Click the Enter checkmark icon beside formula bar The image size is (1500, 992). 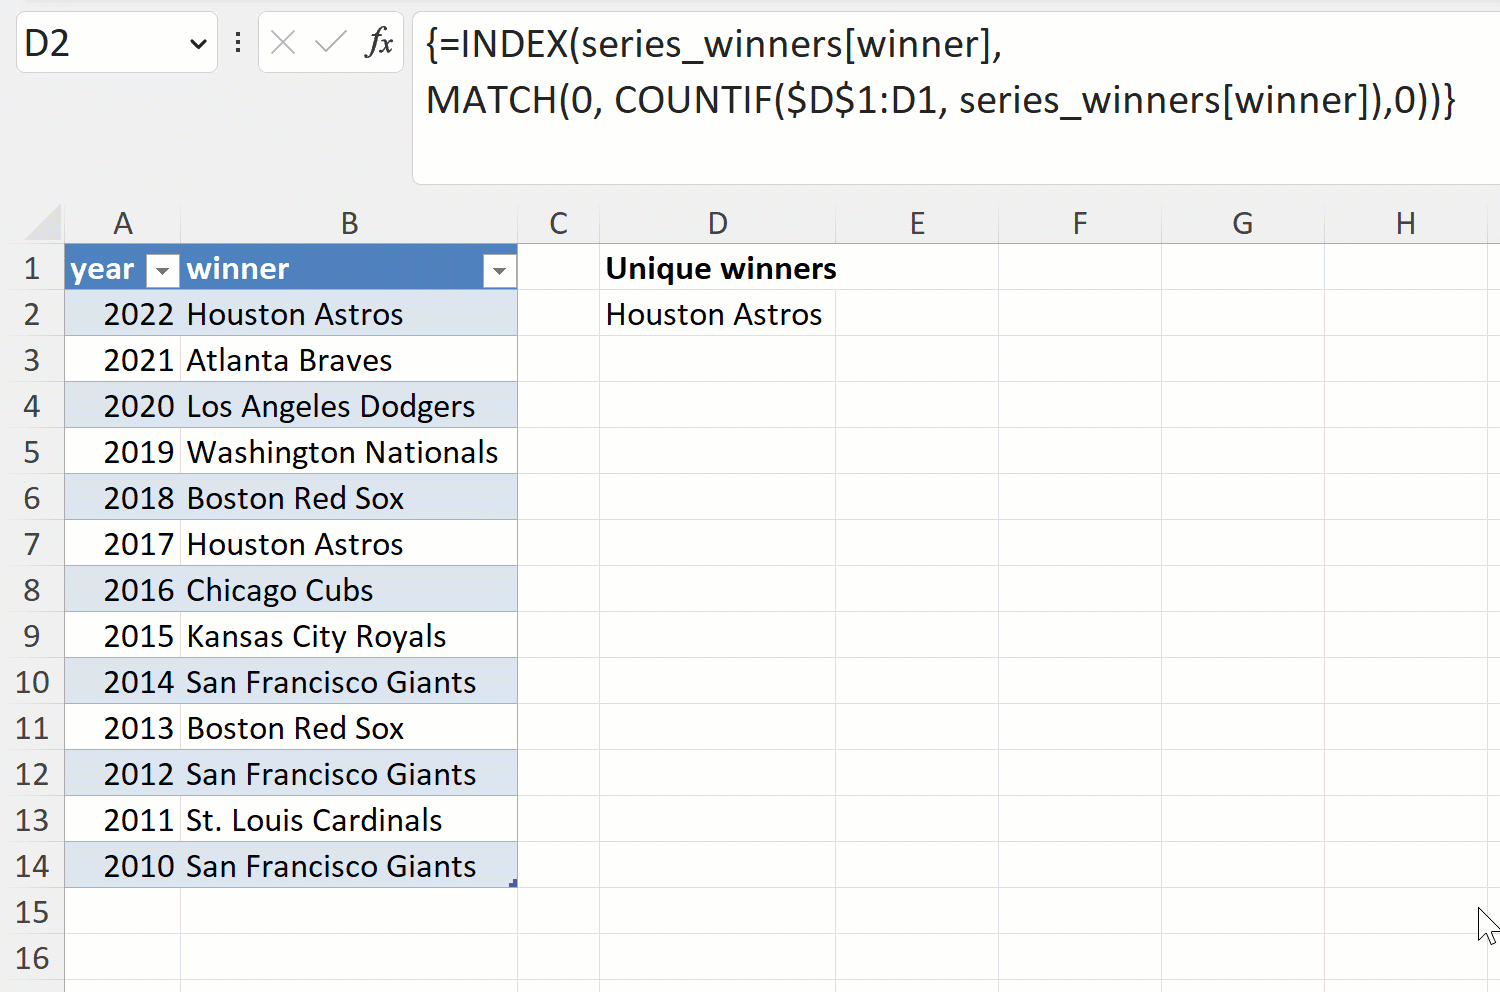(x=331, y=42)
